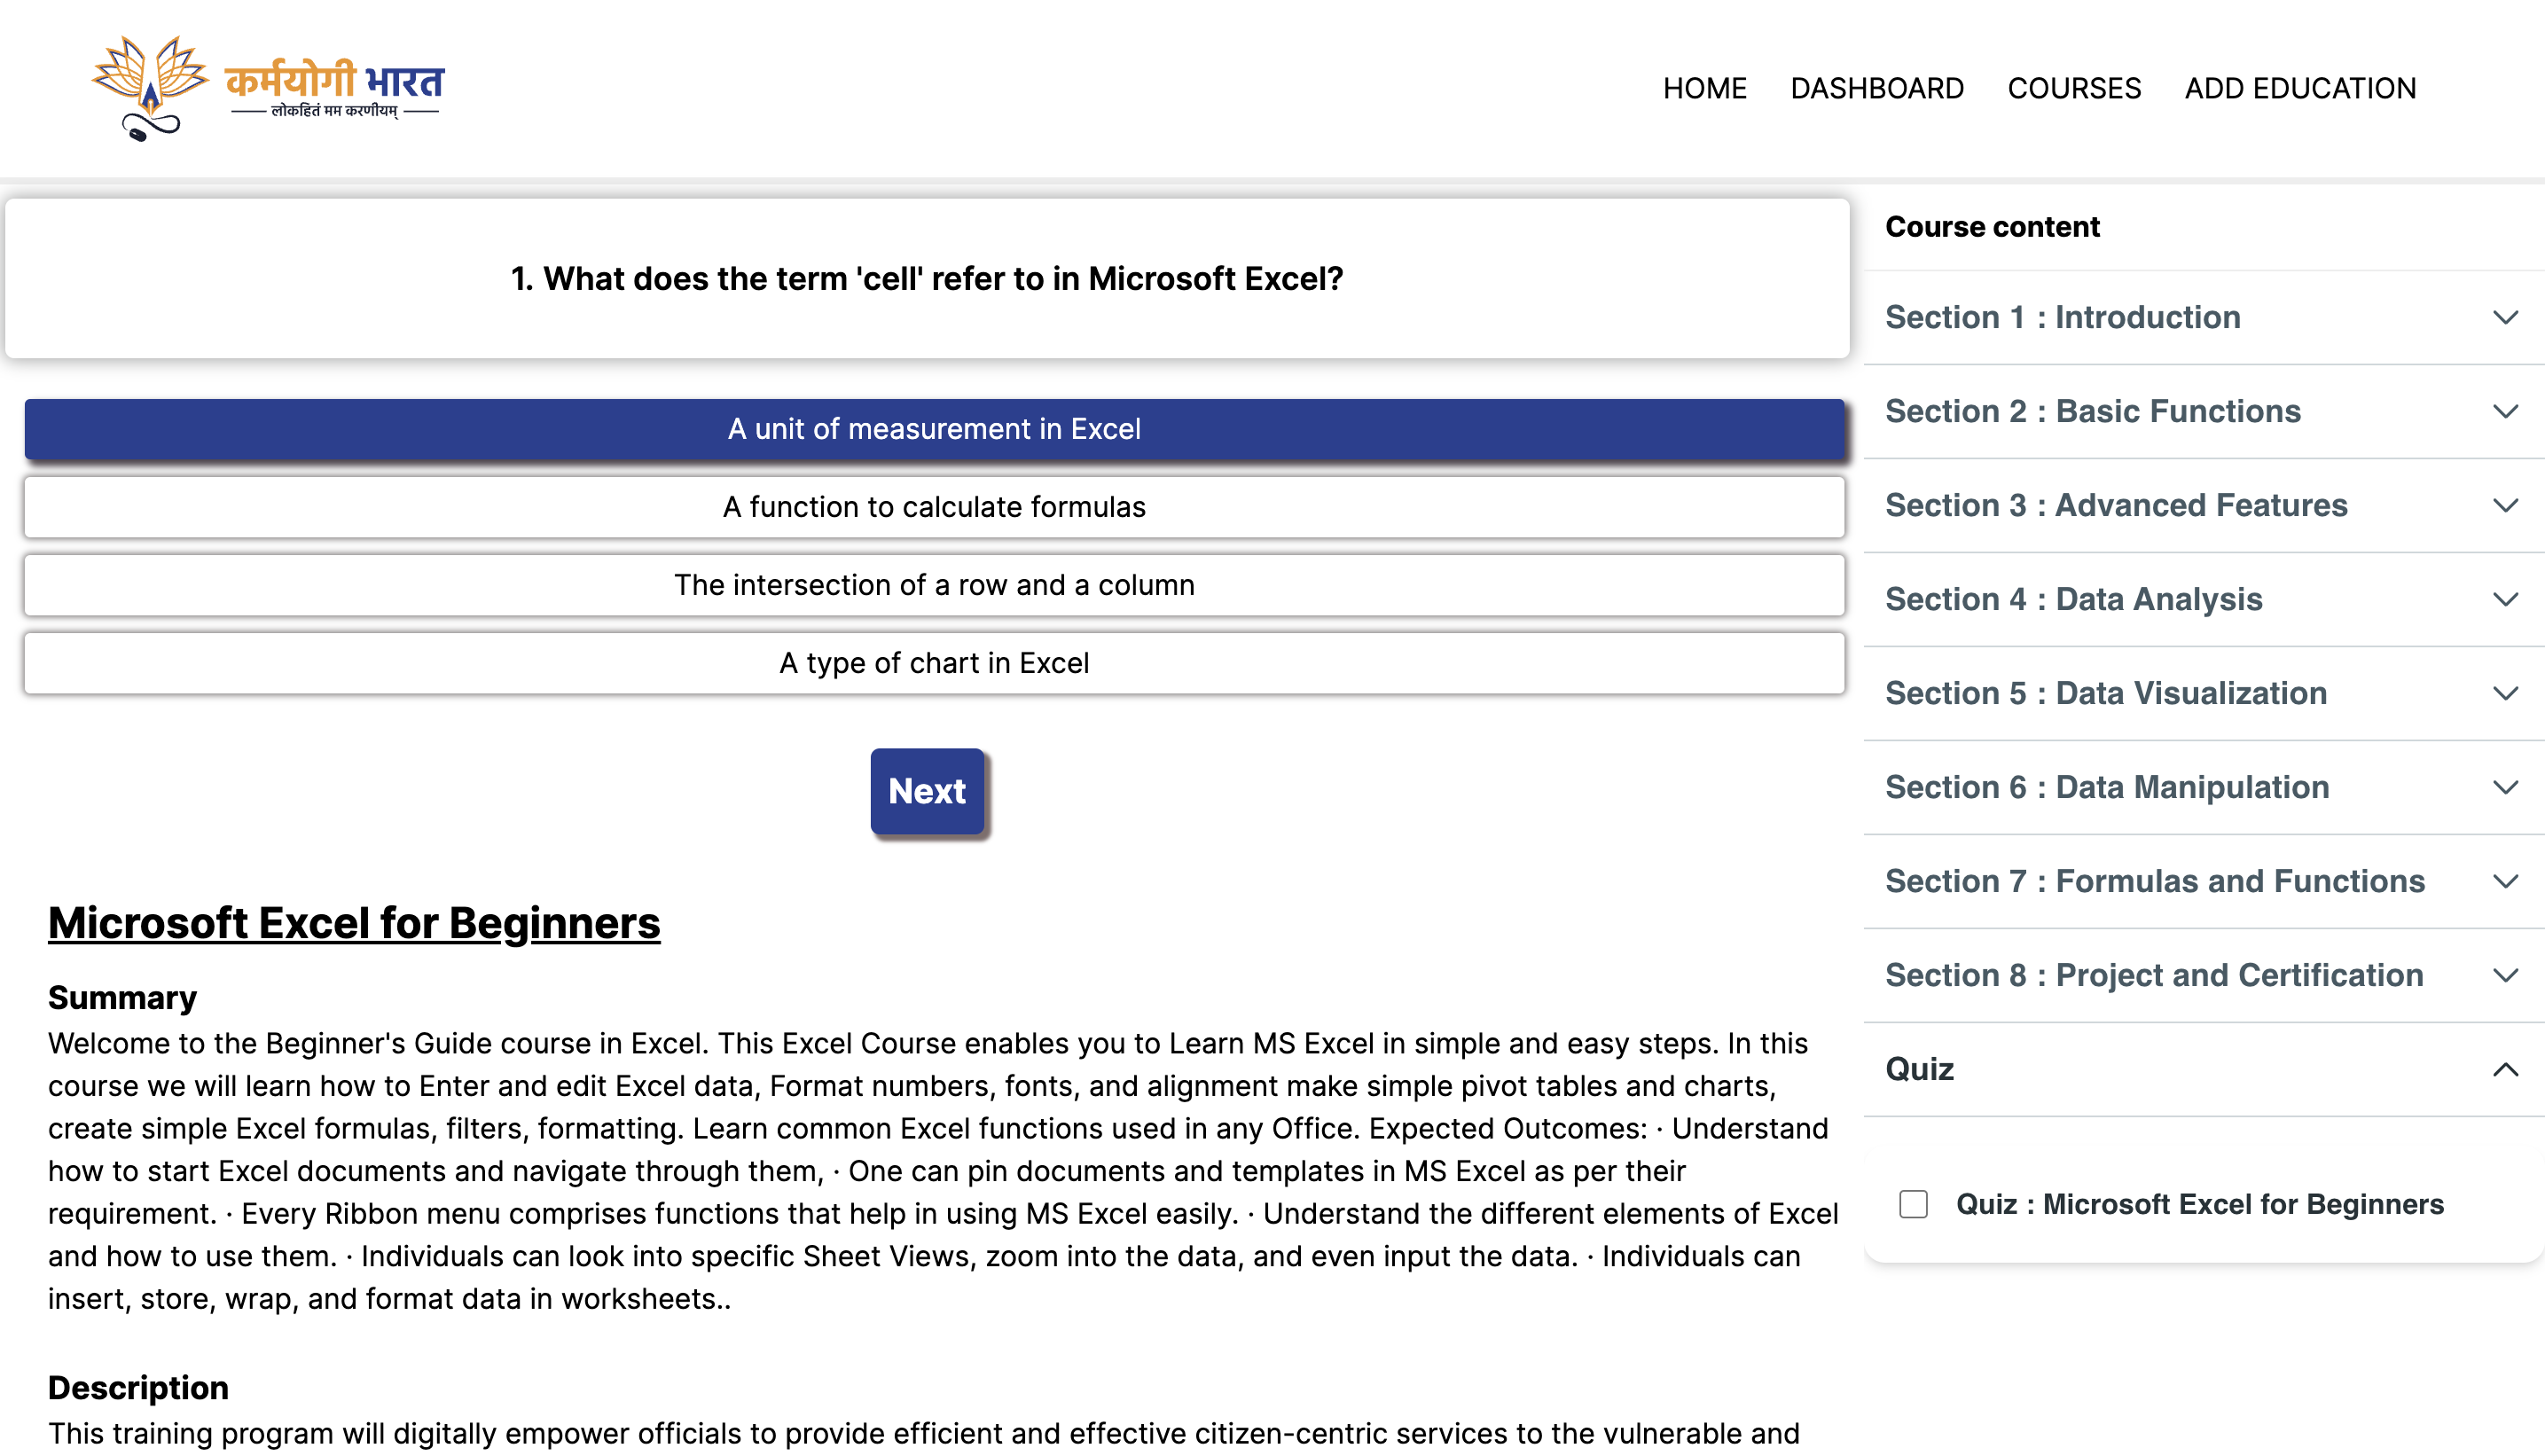Expand Section 6 Data Manipulation chevron

[2504, 787]
